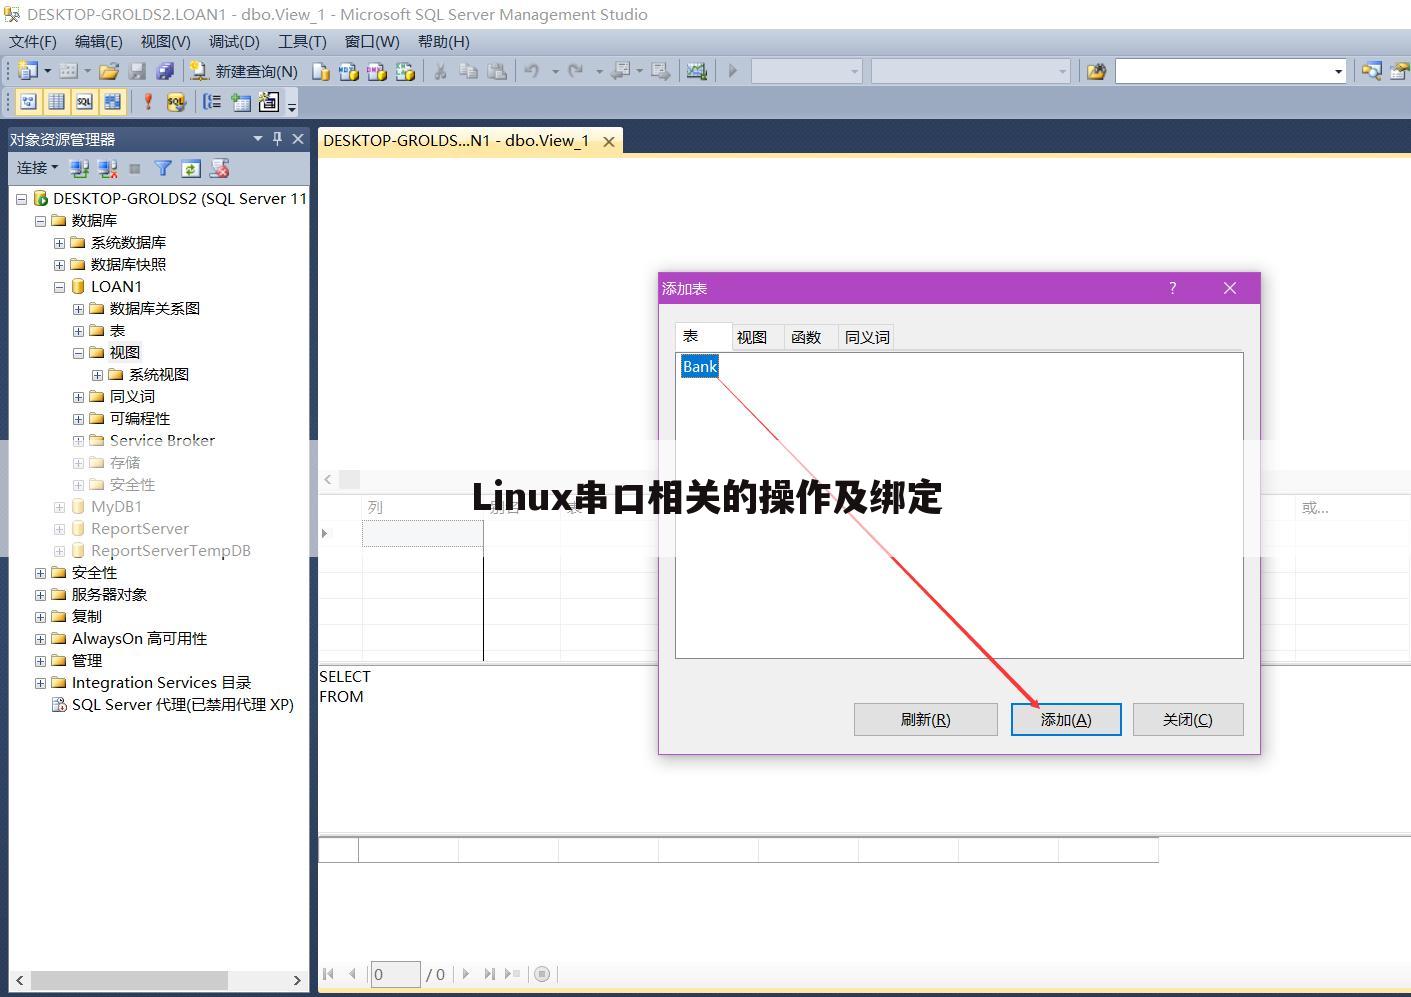This screenshot has width=1411, height=997.
Task: Open the 调试(D) menu
Action: tap(234, 41)
